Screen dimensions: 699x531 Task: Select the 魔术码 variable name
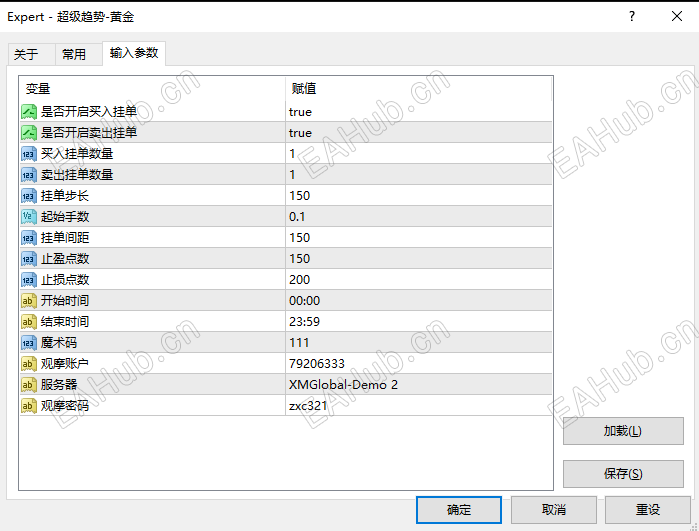pyautogui.click(x=59, y=342)
